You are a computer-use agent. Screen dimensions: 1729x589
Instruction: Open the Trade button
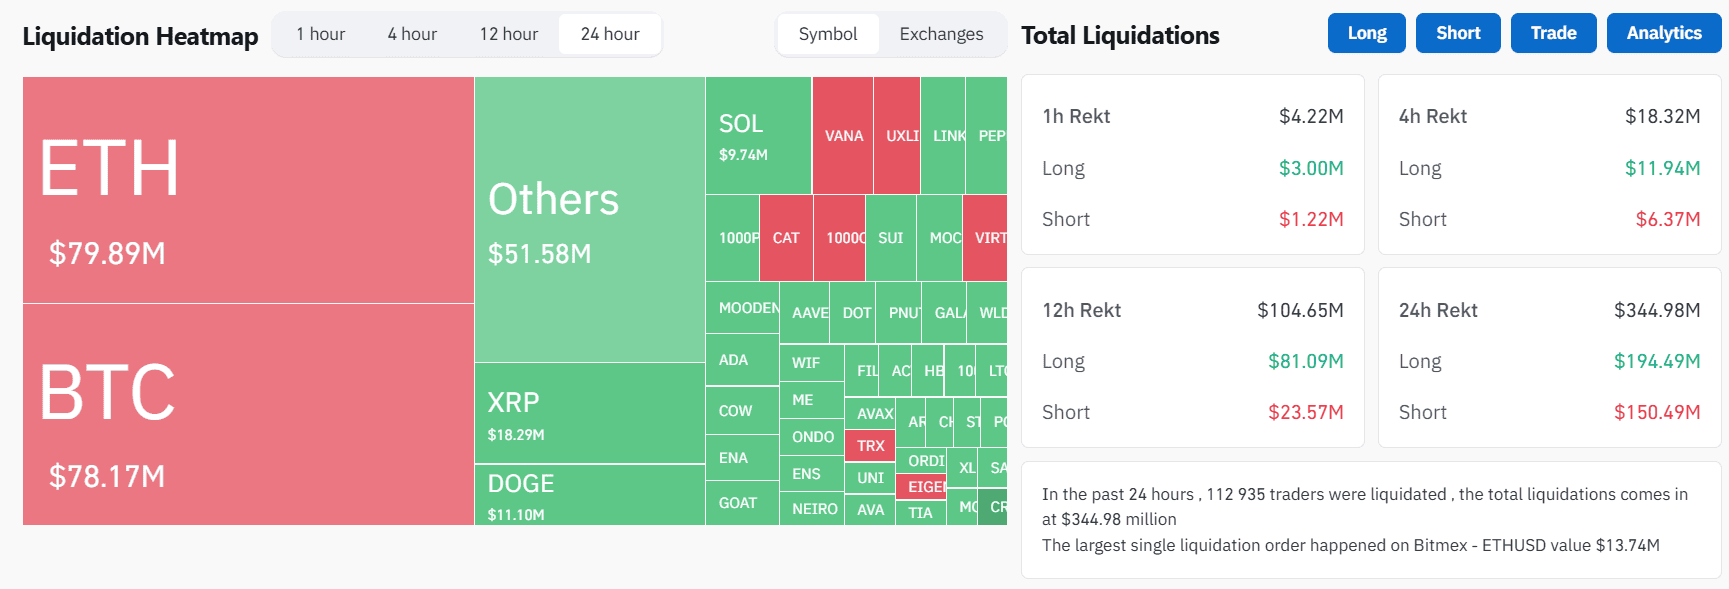tap(1553, 33)
